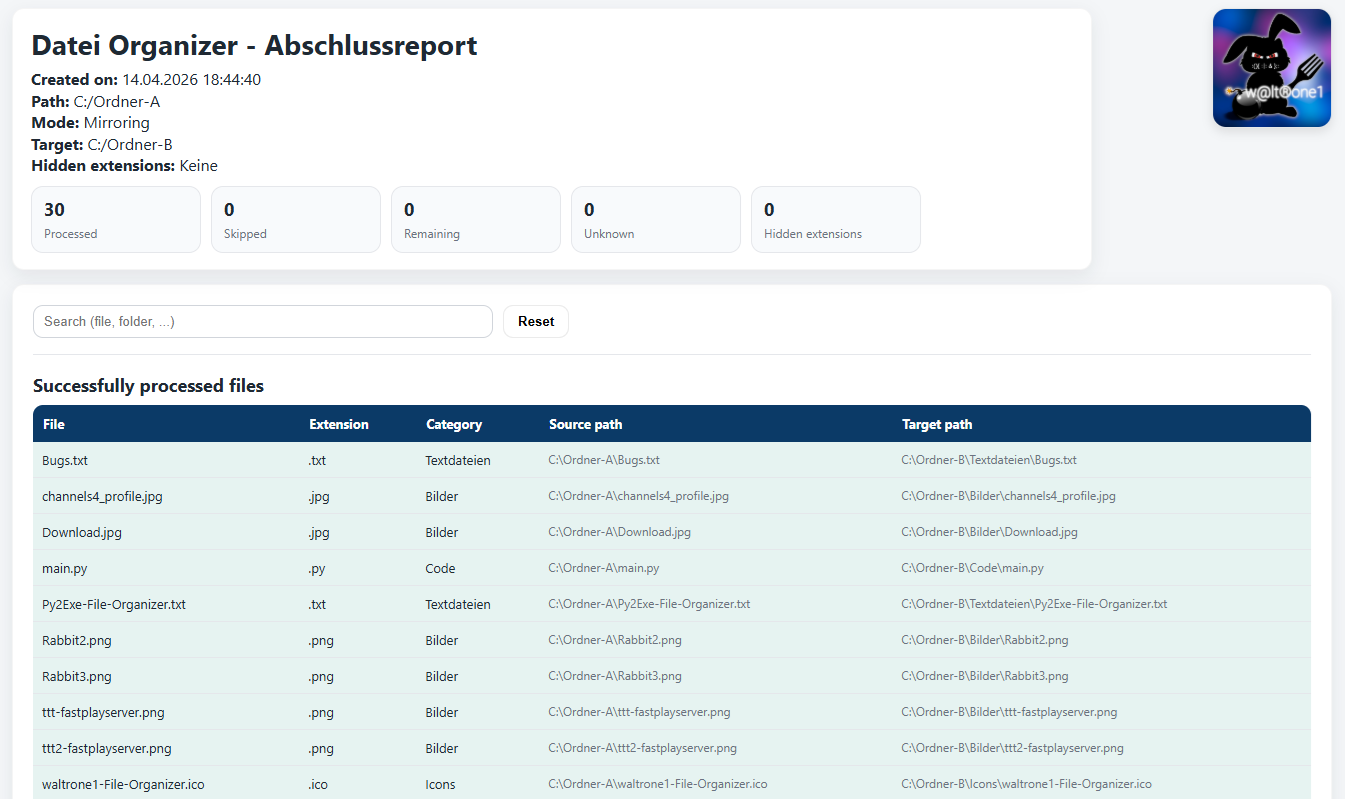Click the waltrone1 rabbit logo image

1271,68
